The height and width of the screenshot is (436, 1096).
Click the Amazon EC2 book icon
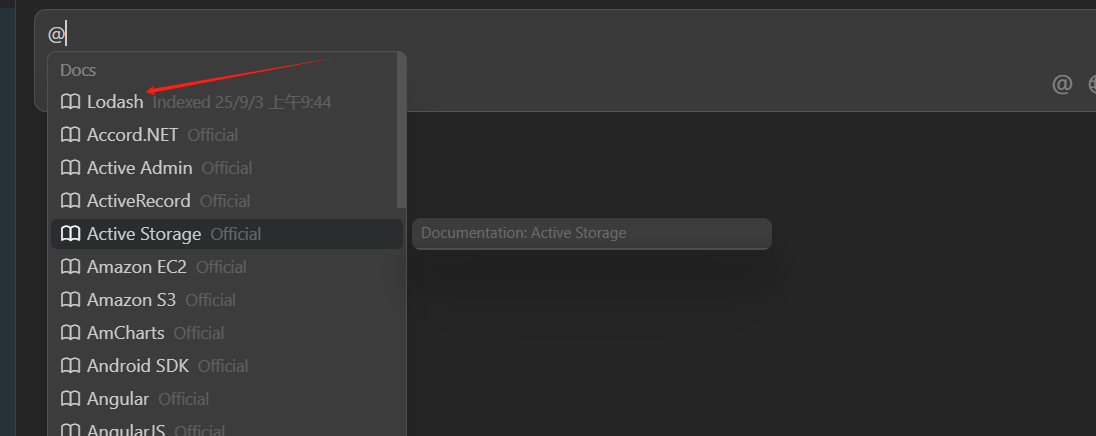[x=70, y=267]
